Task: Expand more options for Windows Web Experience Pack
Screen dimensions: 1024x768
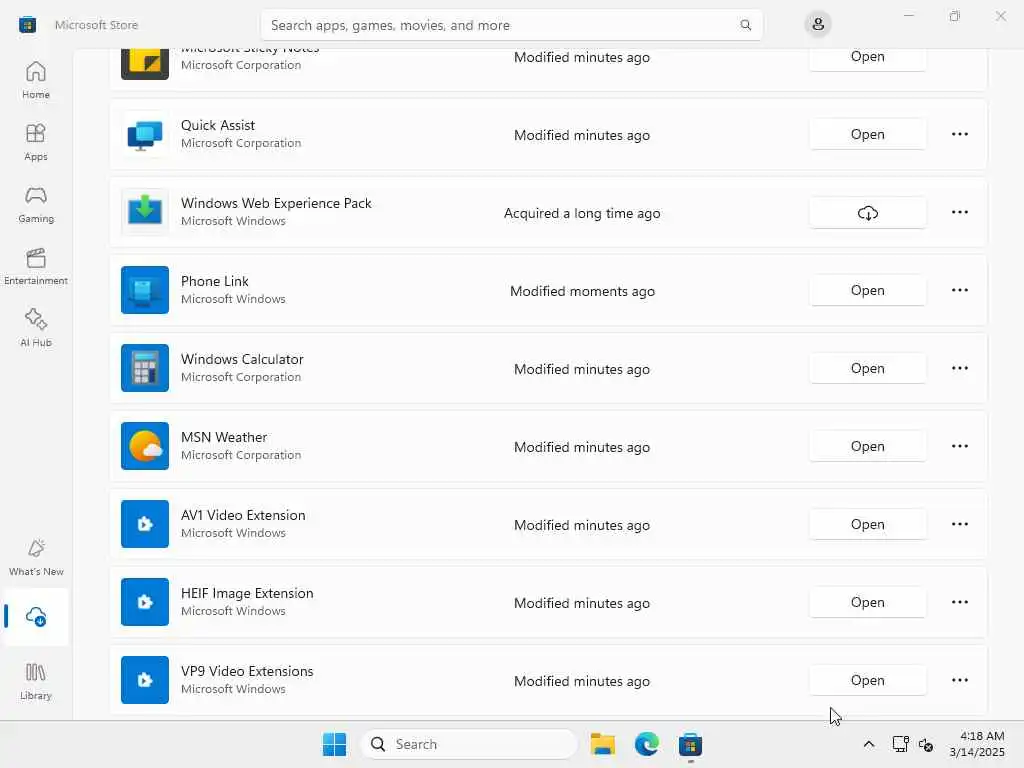Action: tap(959, 212)
